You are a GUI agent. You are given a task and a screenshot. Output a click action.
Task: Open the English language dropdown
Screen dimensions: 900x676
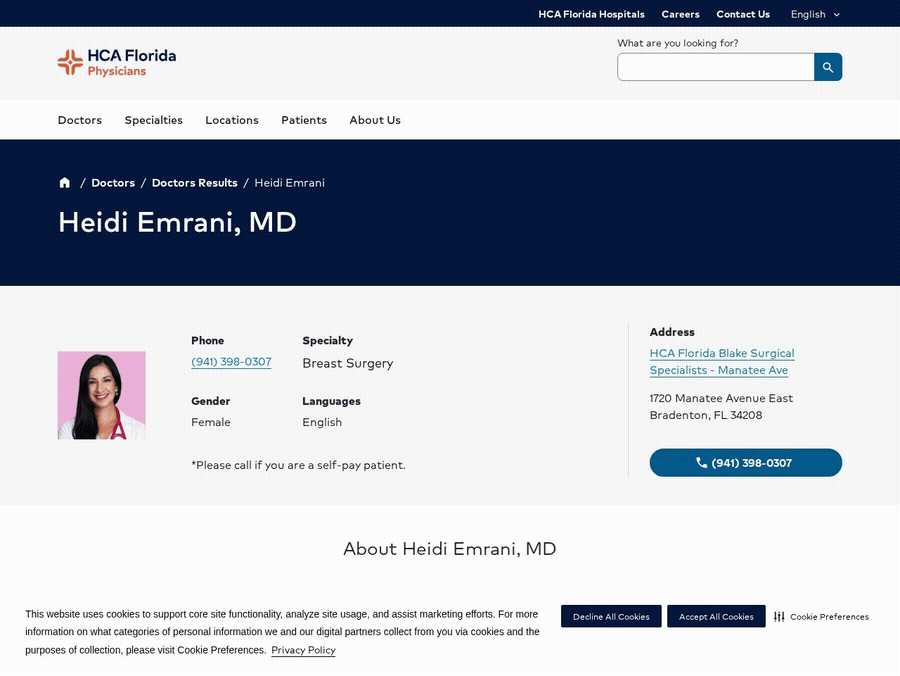tap(815, 14)
